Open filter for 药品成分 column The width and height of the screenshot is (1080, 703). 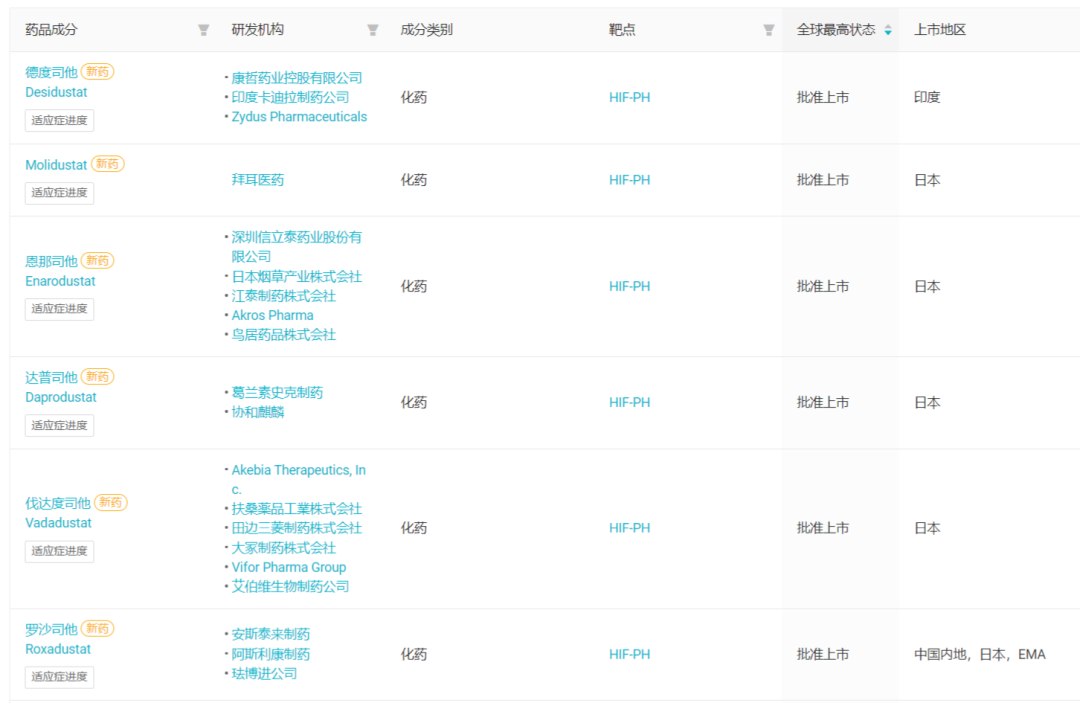pos(203,30)
